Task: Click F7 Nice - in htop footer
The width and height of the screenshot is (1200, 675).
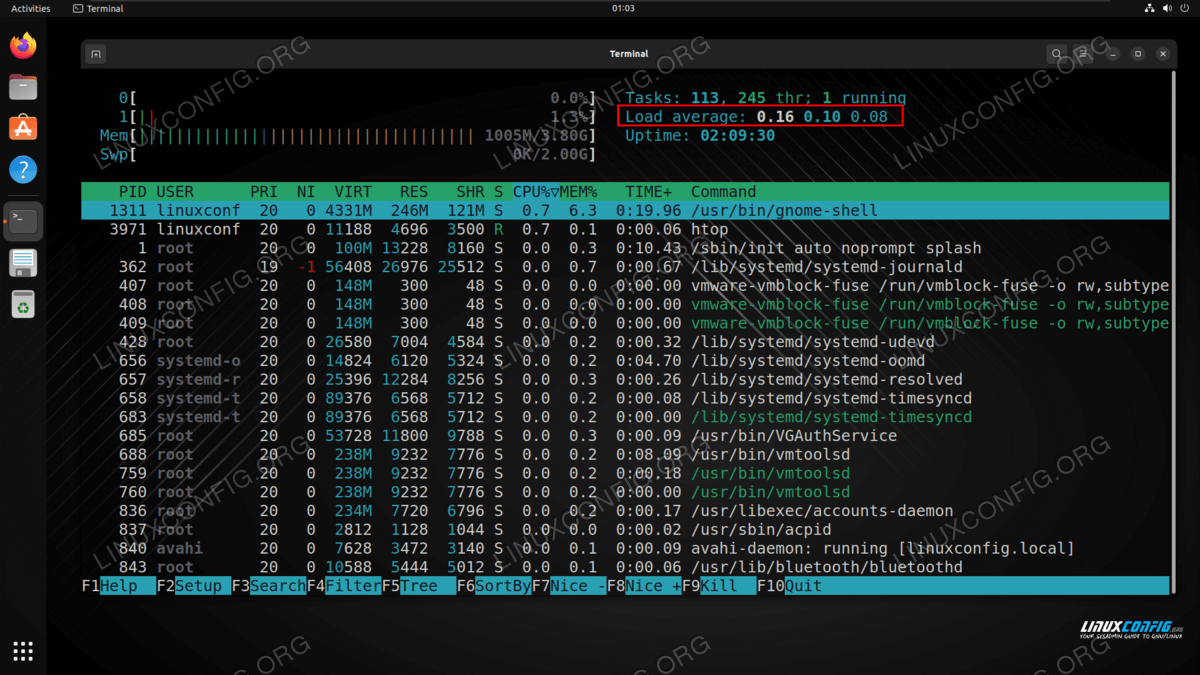Action: tap(569, 586)
